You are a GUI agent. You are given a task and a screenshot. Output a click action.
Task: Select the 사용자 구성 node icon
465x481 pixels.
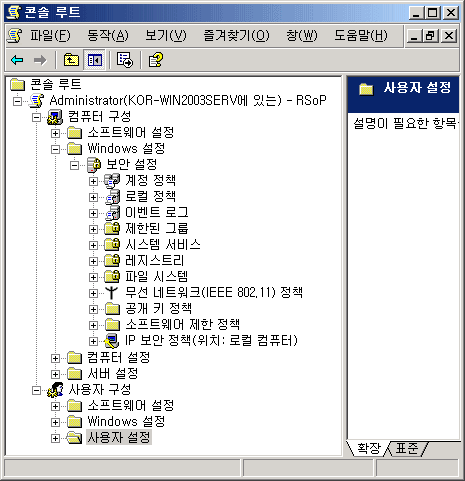(55, 390)
